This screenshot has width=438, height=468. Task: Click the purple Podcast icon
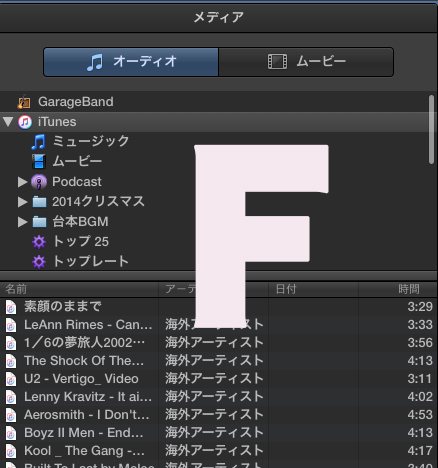coord(39,182)
